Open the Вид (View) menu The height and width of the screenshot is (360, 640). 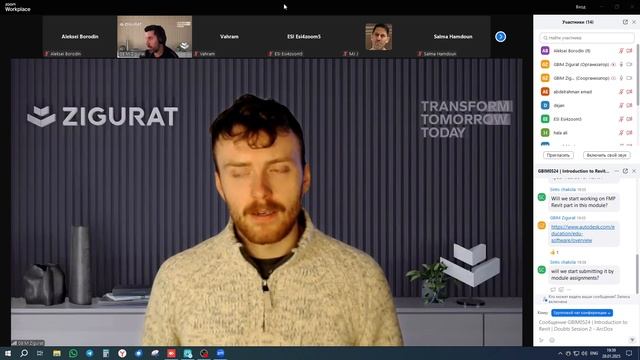tap(580, 7)
